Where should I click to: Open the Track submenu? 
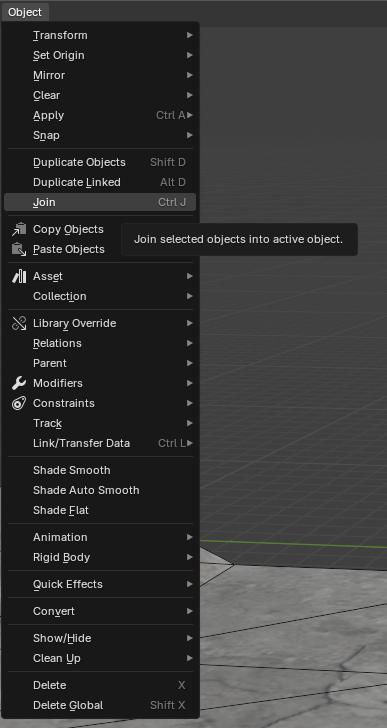(100, 423)
